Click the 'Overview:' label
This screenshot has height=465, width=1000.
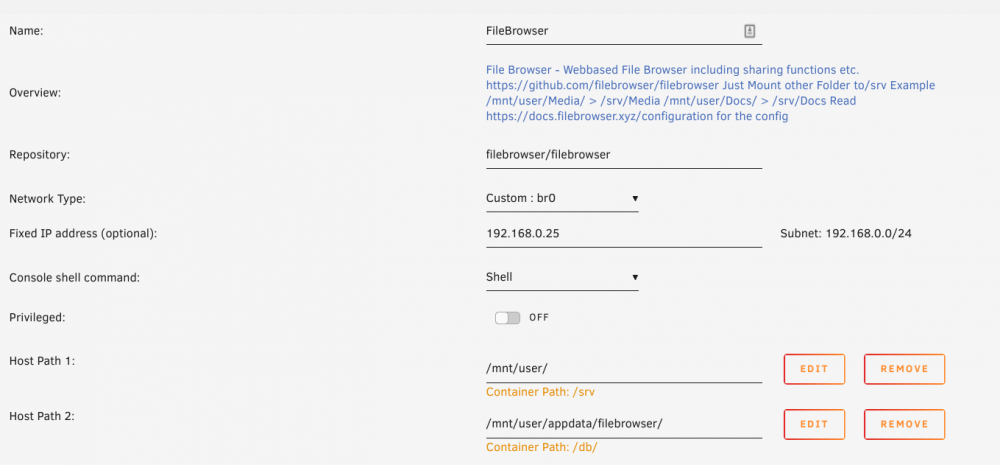[x=35, y=93]
